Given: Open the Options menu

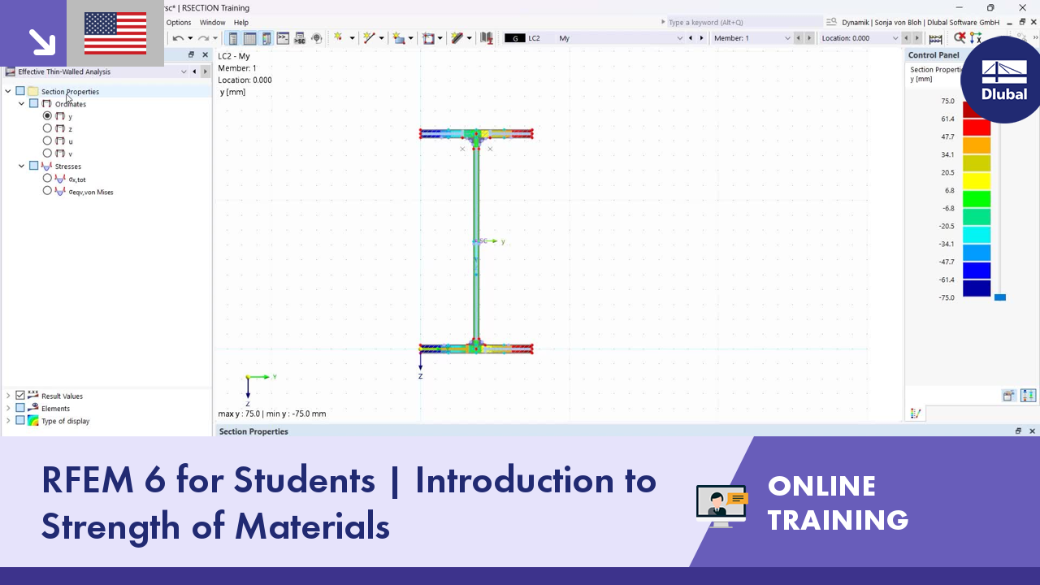Looking at the screenshot, I should point(178,22).
